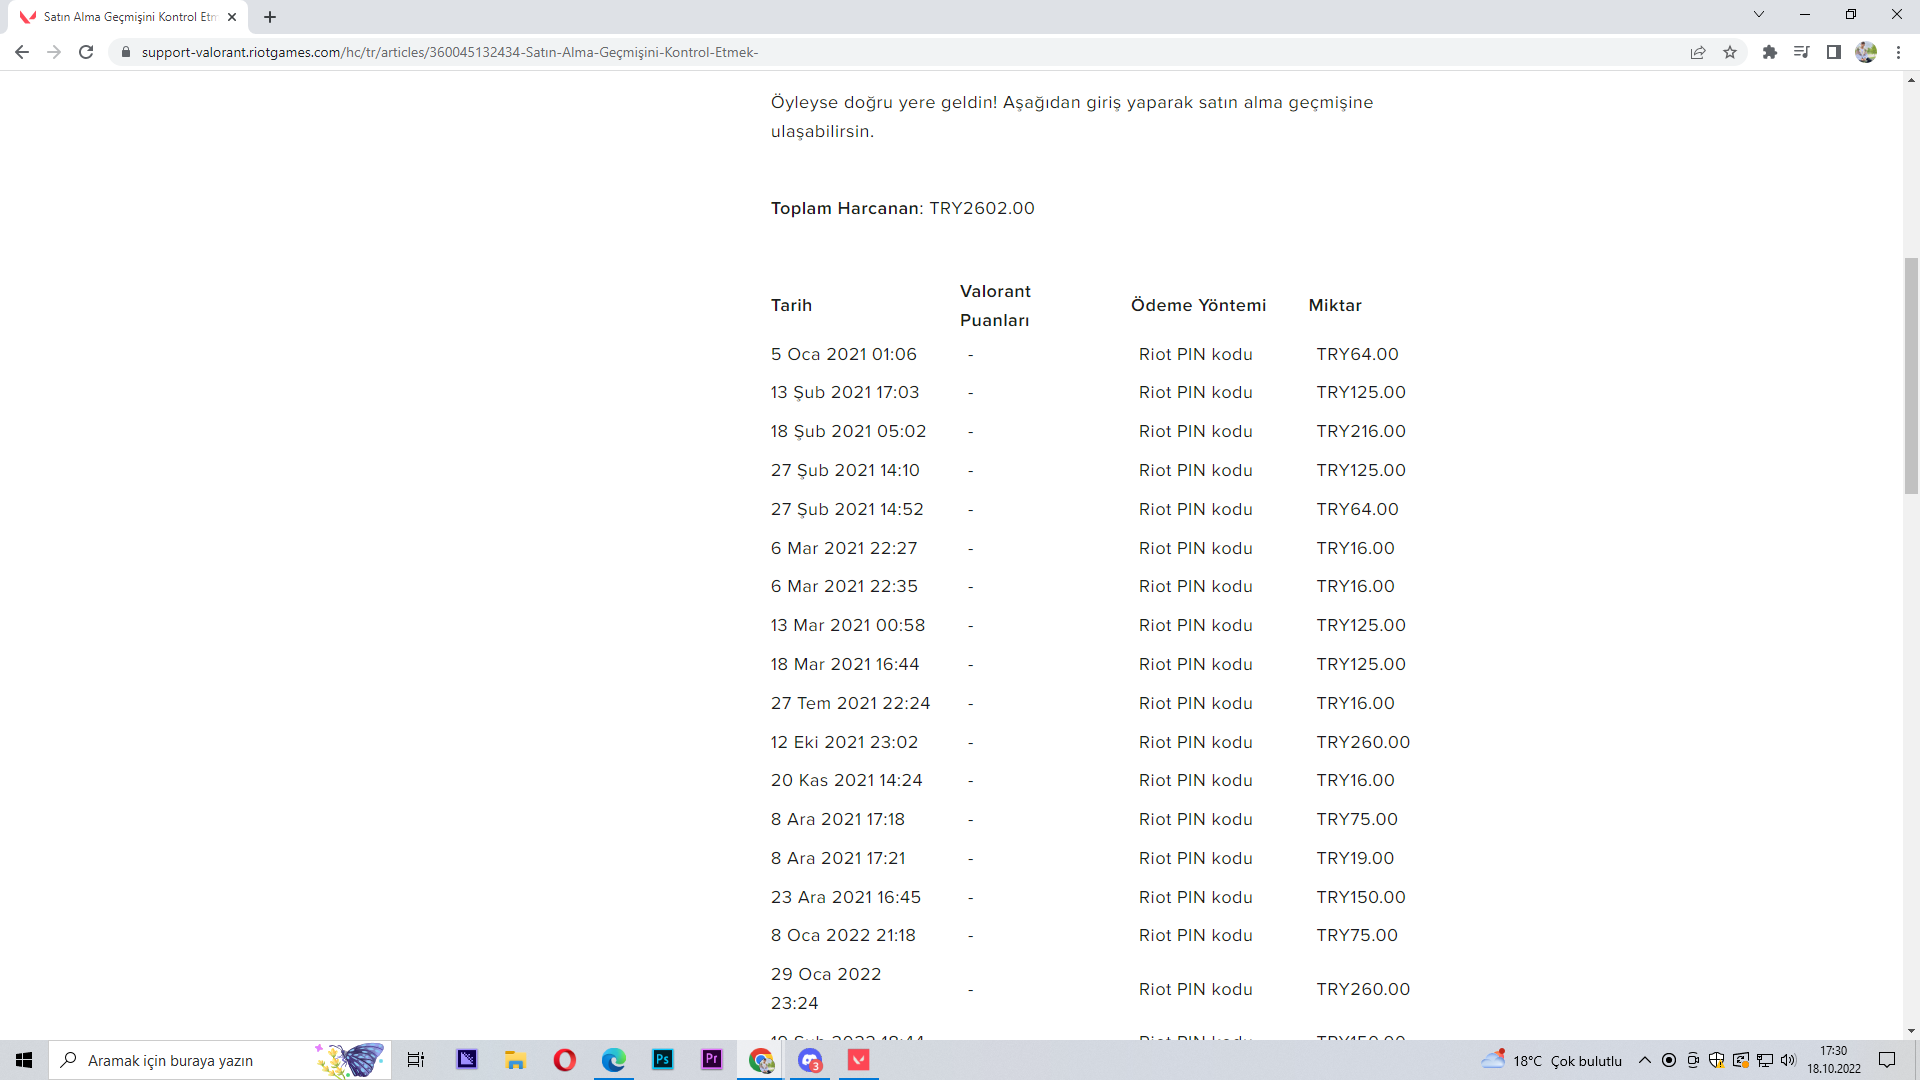Screen dimensions: 1920x1080
Task: Select the date 13 Şub 2021 17:03
Action: pyautogui.click(x=845, y=392)
